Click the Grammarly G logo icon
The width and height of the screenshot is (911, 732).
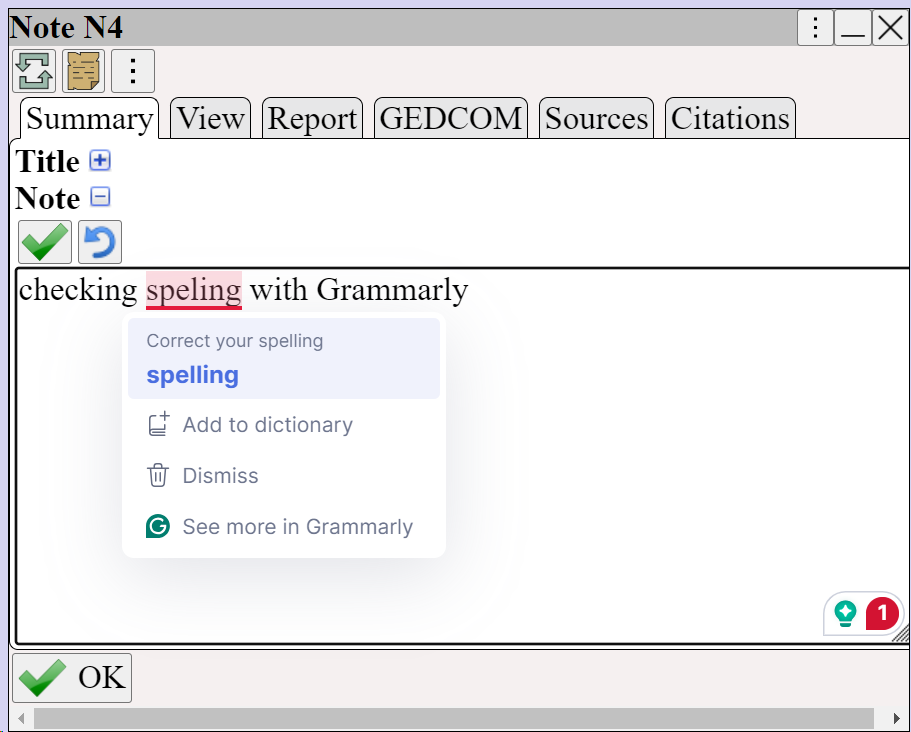coord(158,526)
